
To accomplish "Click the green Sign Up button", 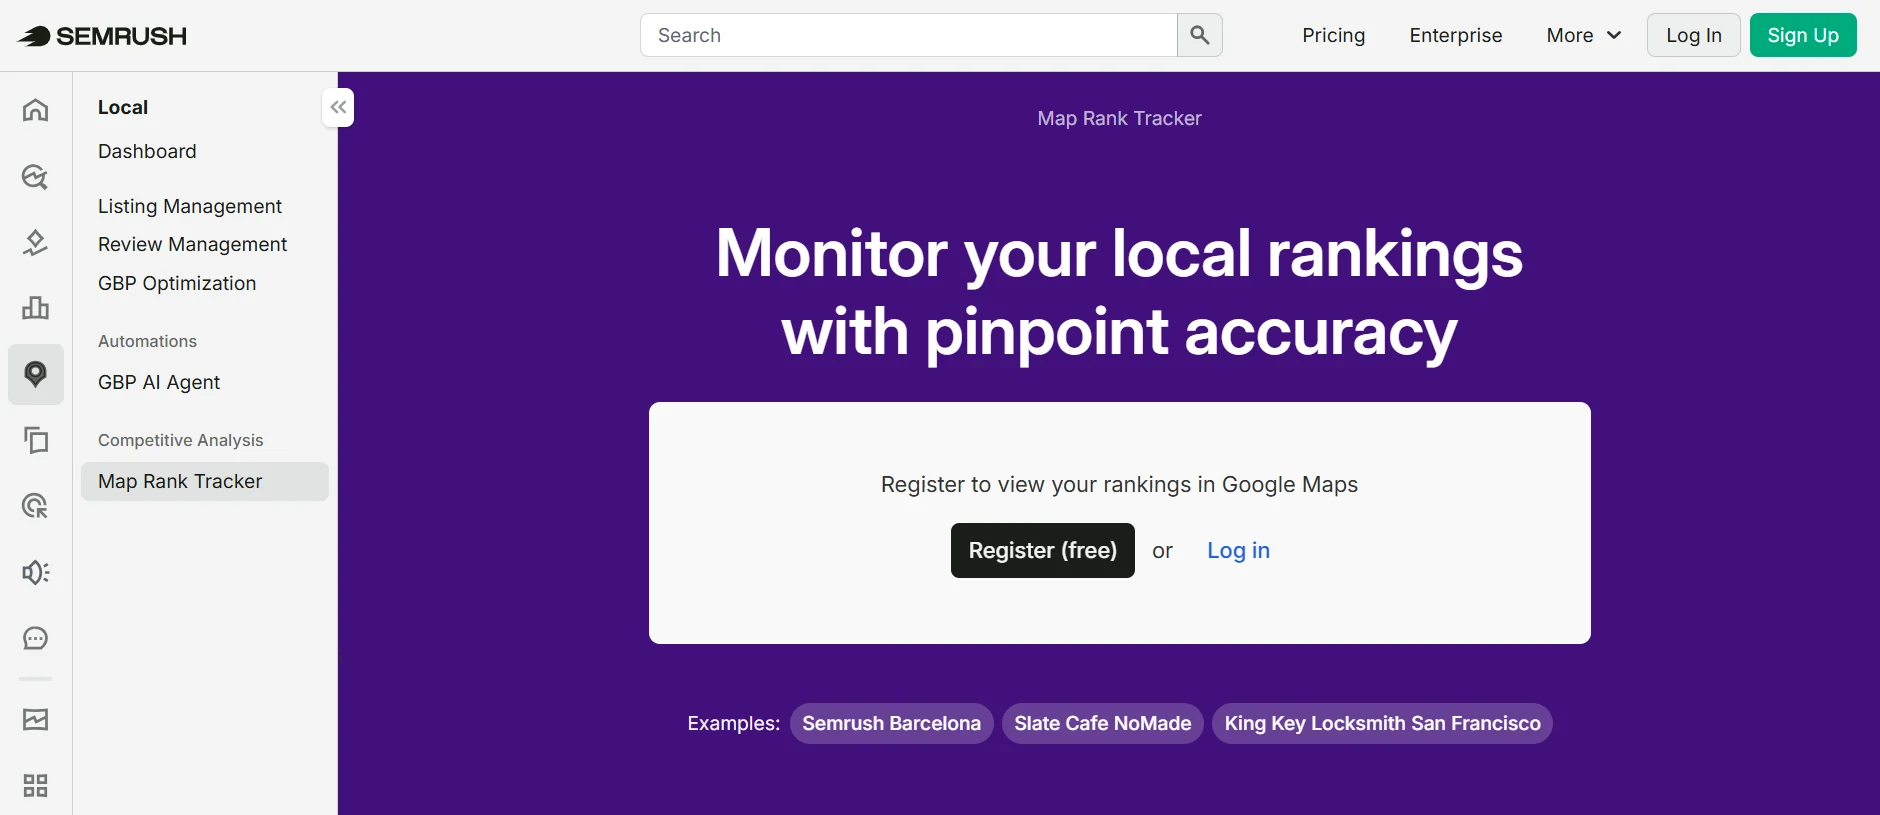I will (x=1803, y=35).
